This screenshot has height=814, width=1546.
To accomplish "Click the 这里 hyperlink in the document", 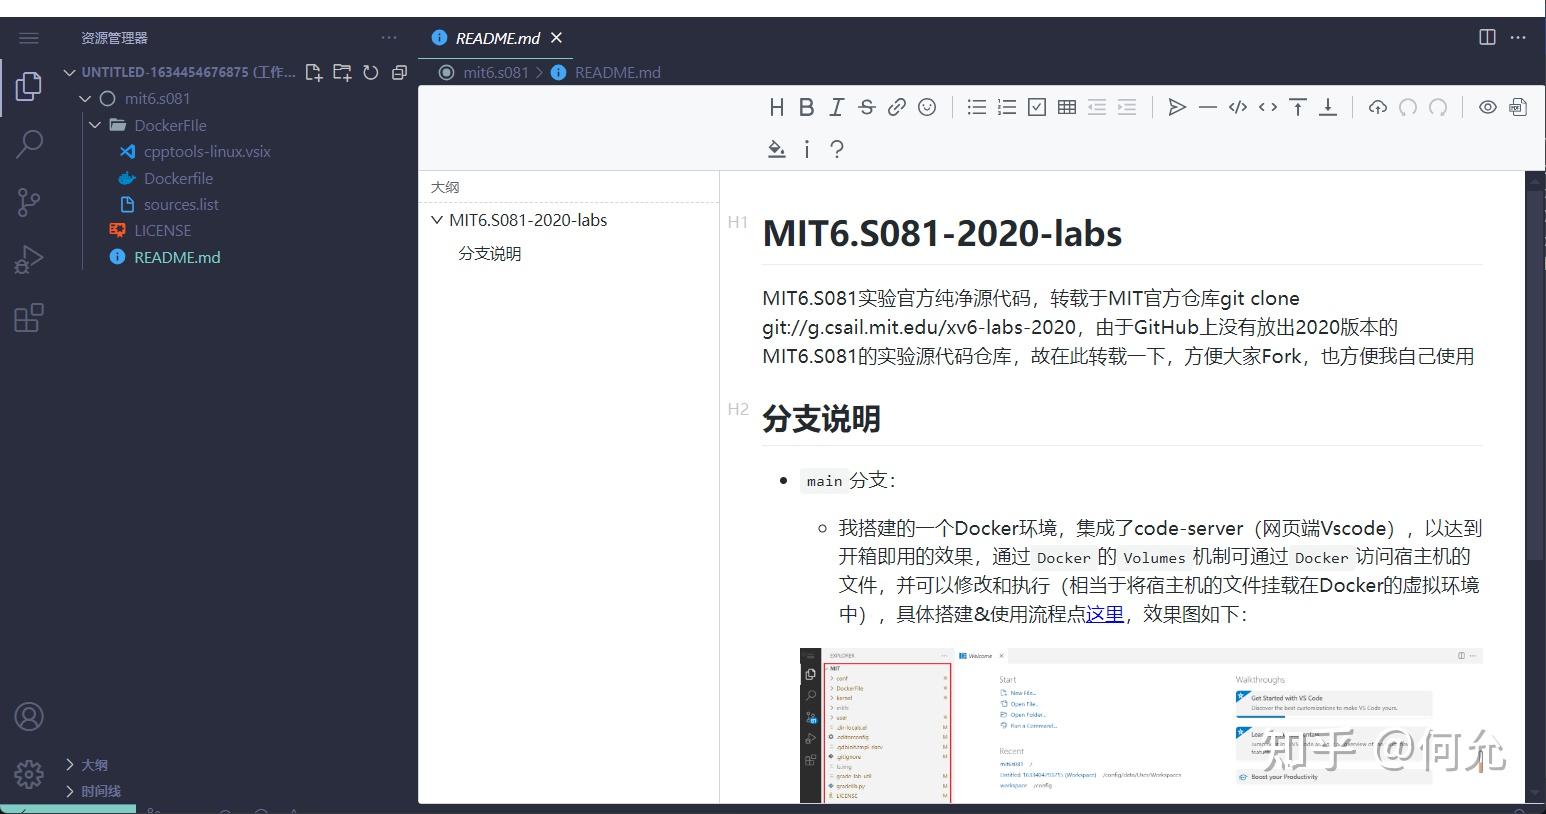I will pos(1104,613).
